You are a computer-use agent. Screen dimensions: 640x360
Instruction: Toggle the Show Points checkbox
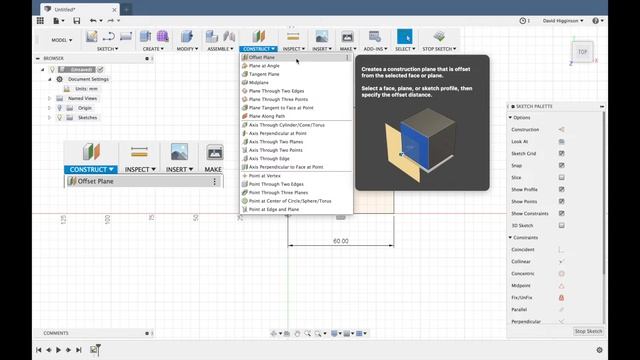tap(561, 201)
